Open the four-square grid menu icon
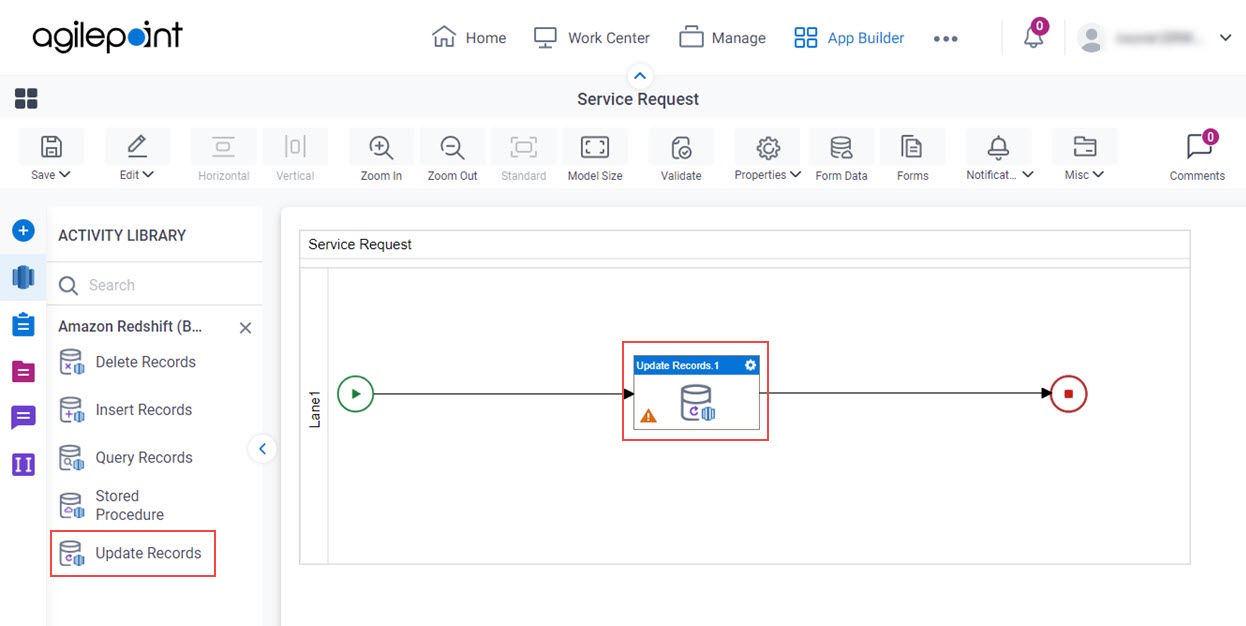The width and height of the screenshot is (1246, 626). 26,98
